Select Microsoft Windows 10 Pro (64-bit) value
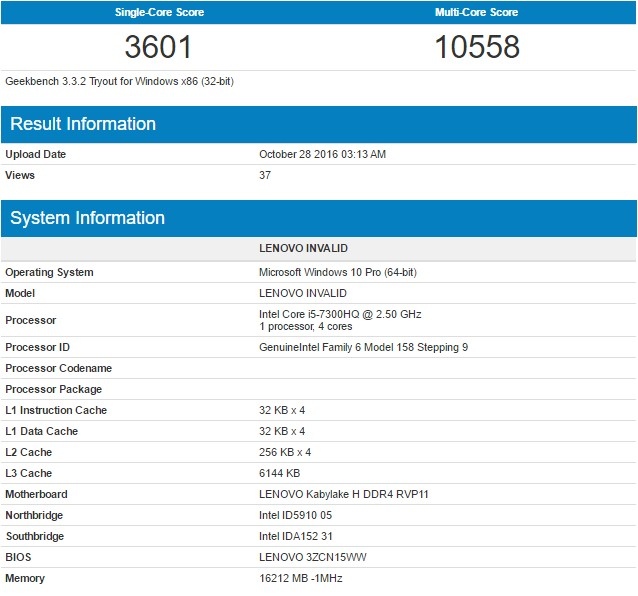638x596 pixels. 338,272
